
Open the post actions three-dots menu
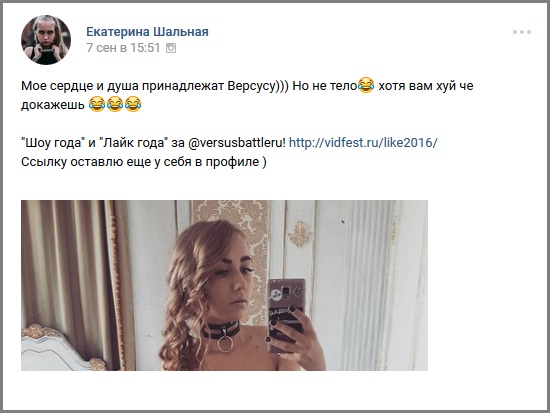point(522,32)
